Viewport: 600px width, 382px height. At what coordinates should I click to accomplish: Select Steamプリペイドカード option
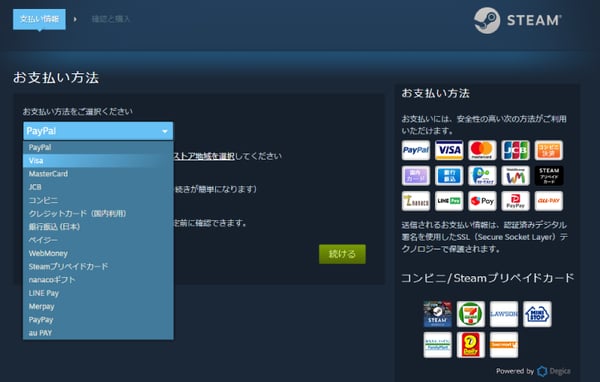pyautogui.click(x=98, y=267)
